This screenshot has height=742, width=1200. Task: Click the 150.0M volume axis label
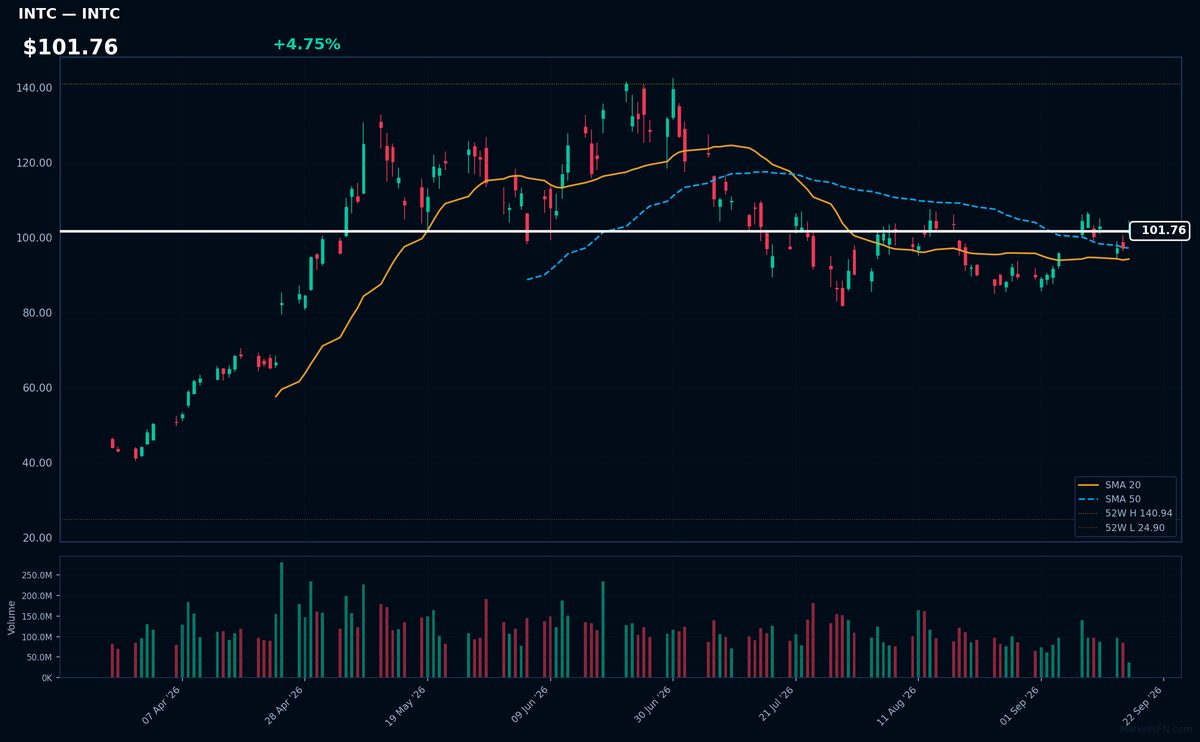point(37,617)
